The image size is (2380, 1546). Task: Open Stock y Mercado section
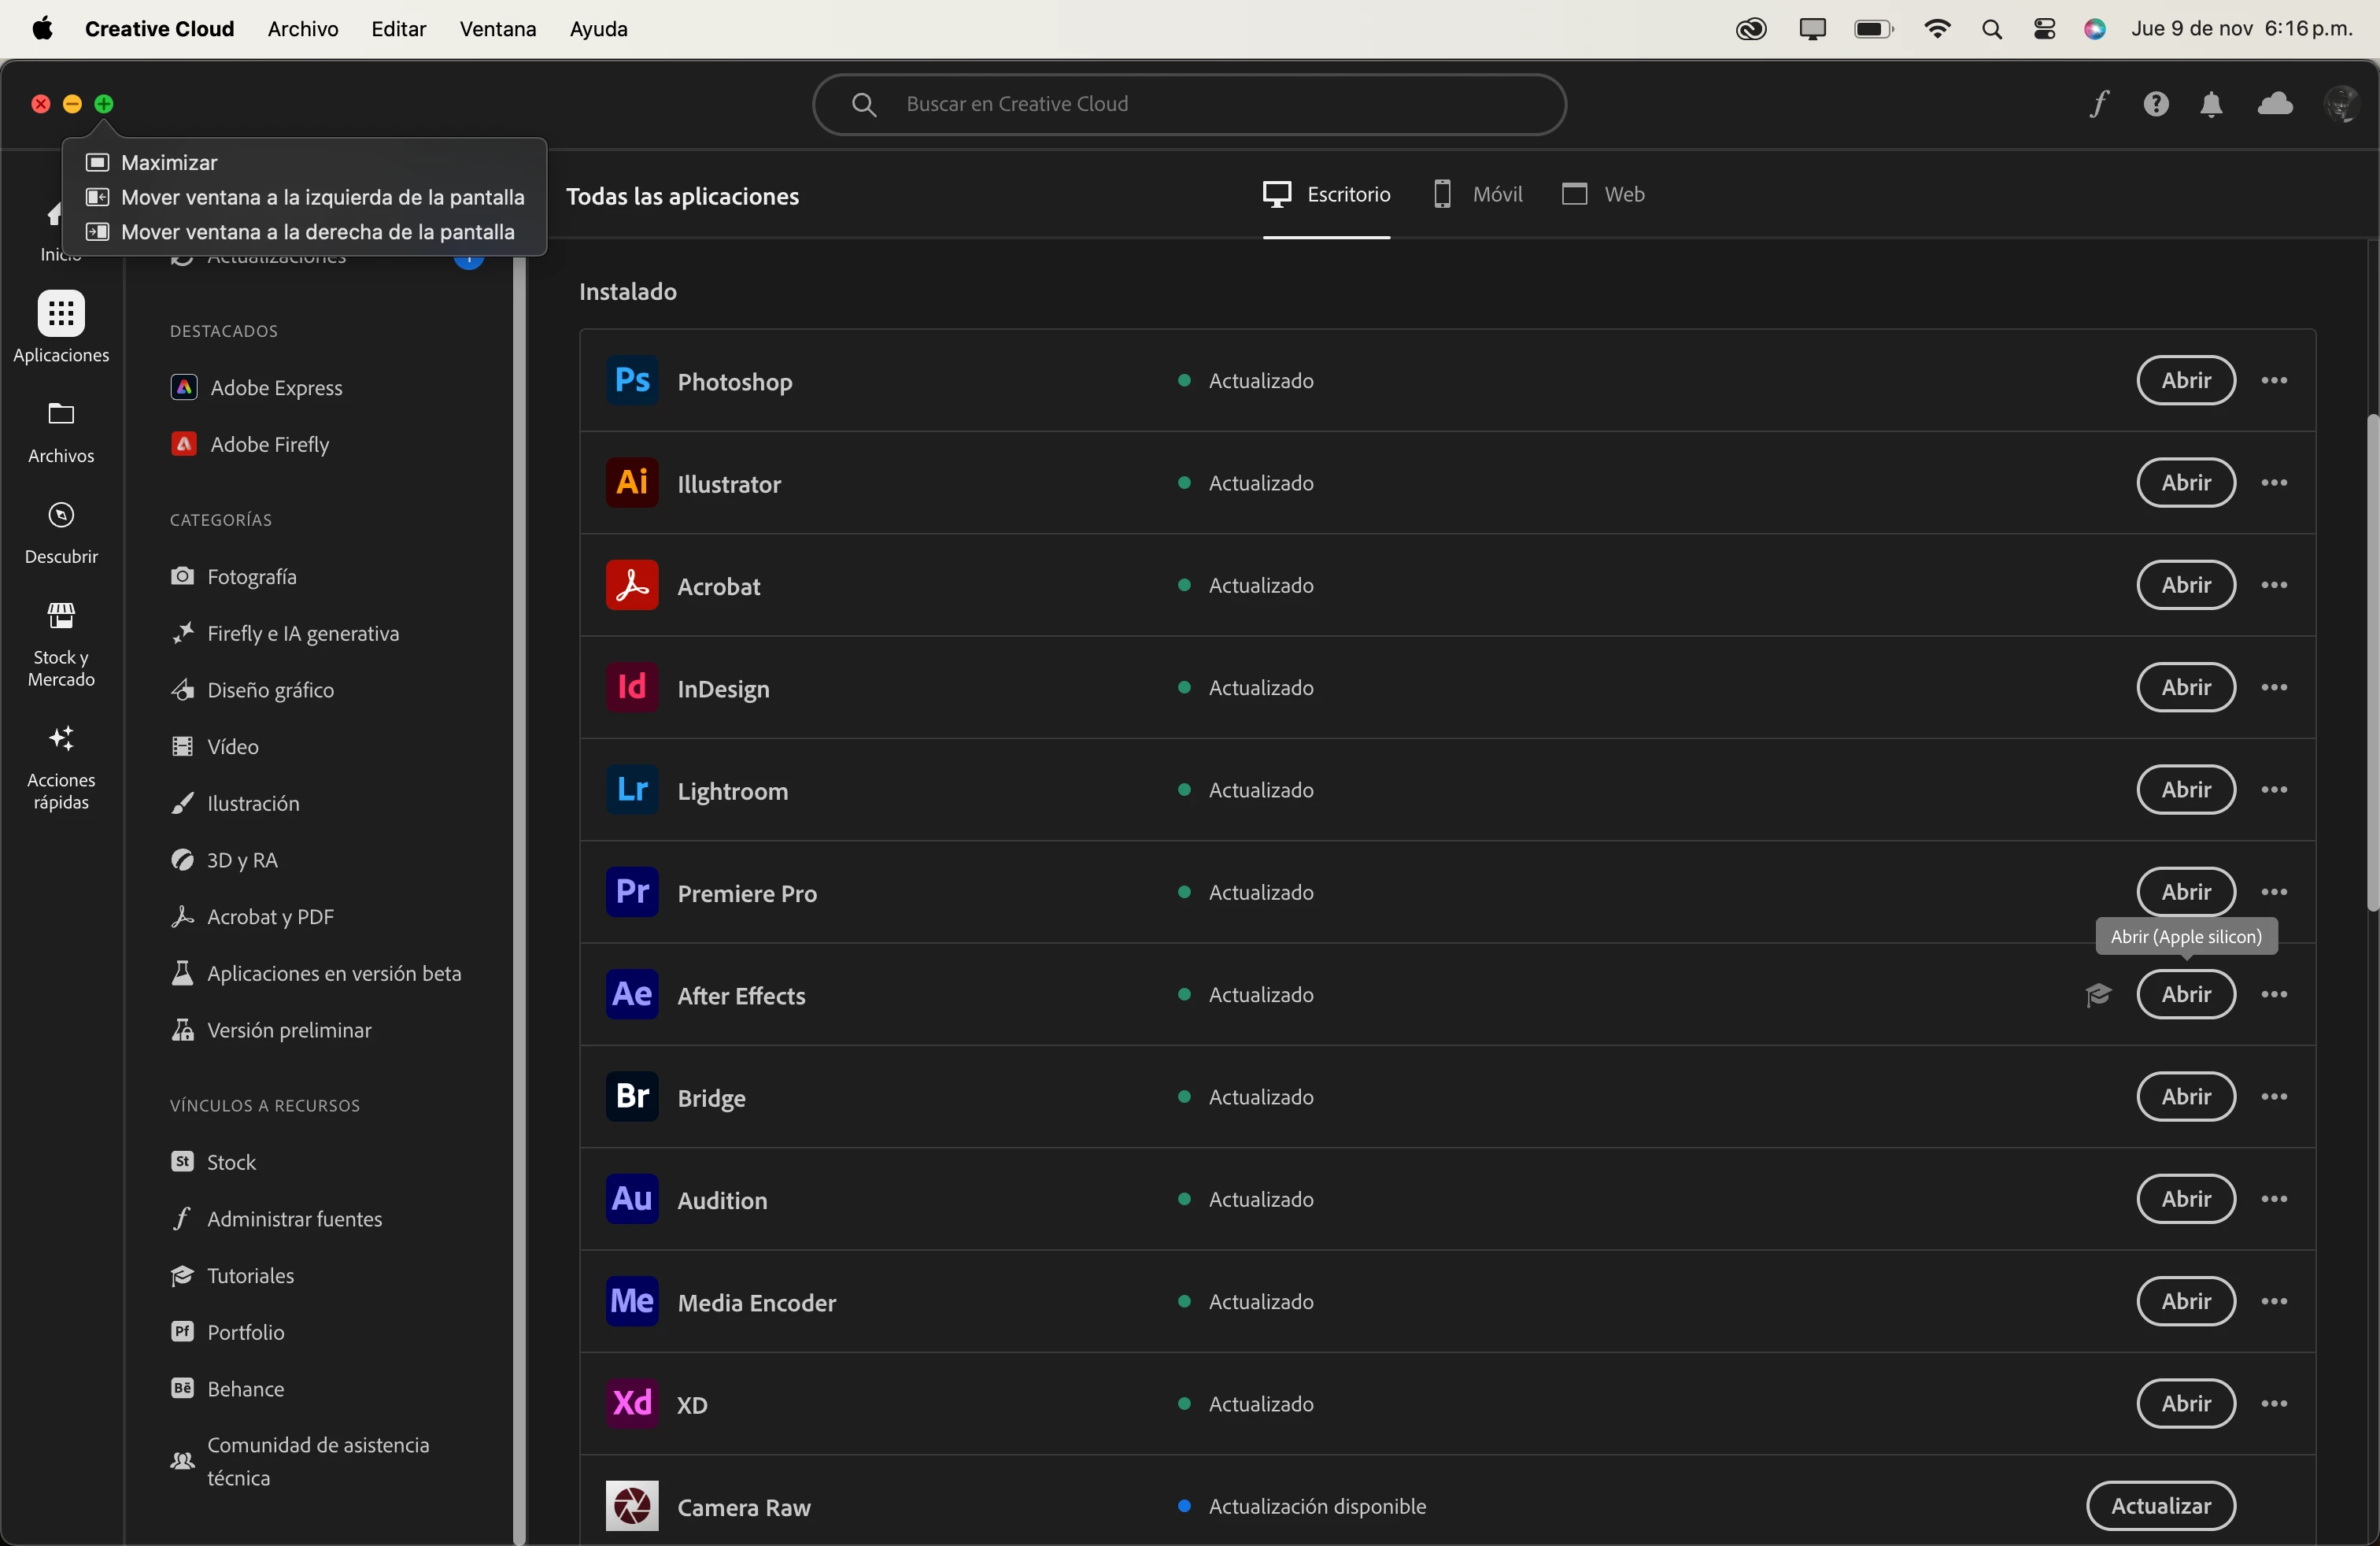coord(61,645)
